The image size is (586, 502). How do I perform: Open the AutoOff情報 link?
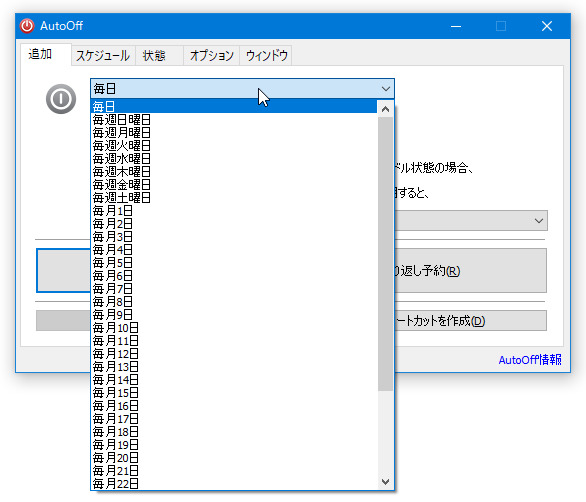pos(530,360)
